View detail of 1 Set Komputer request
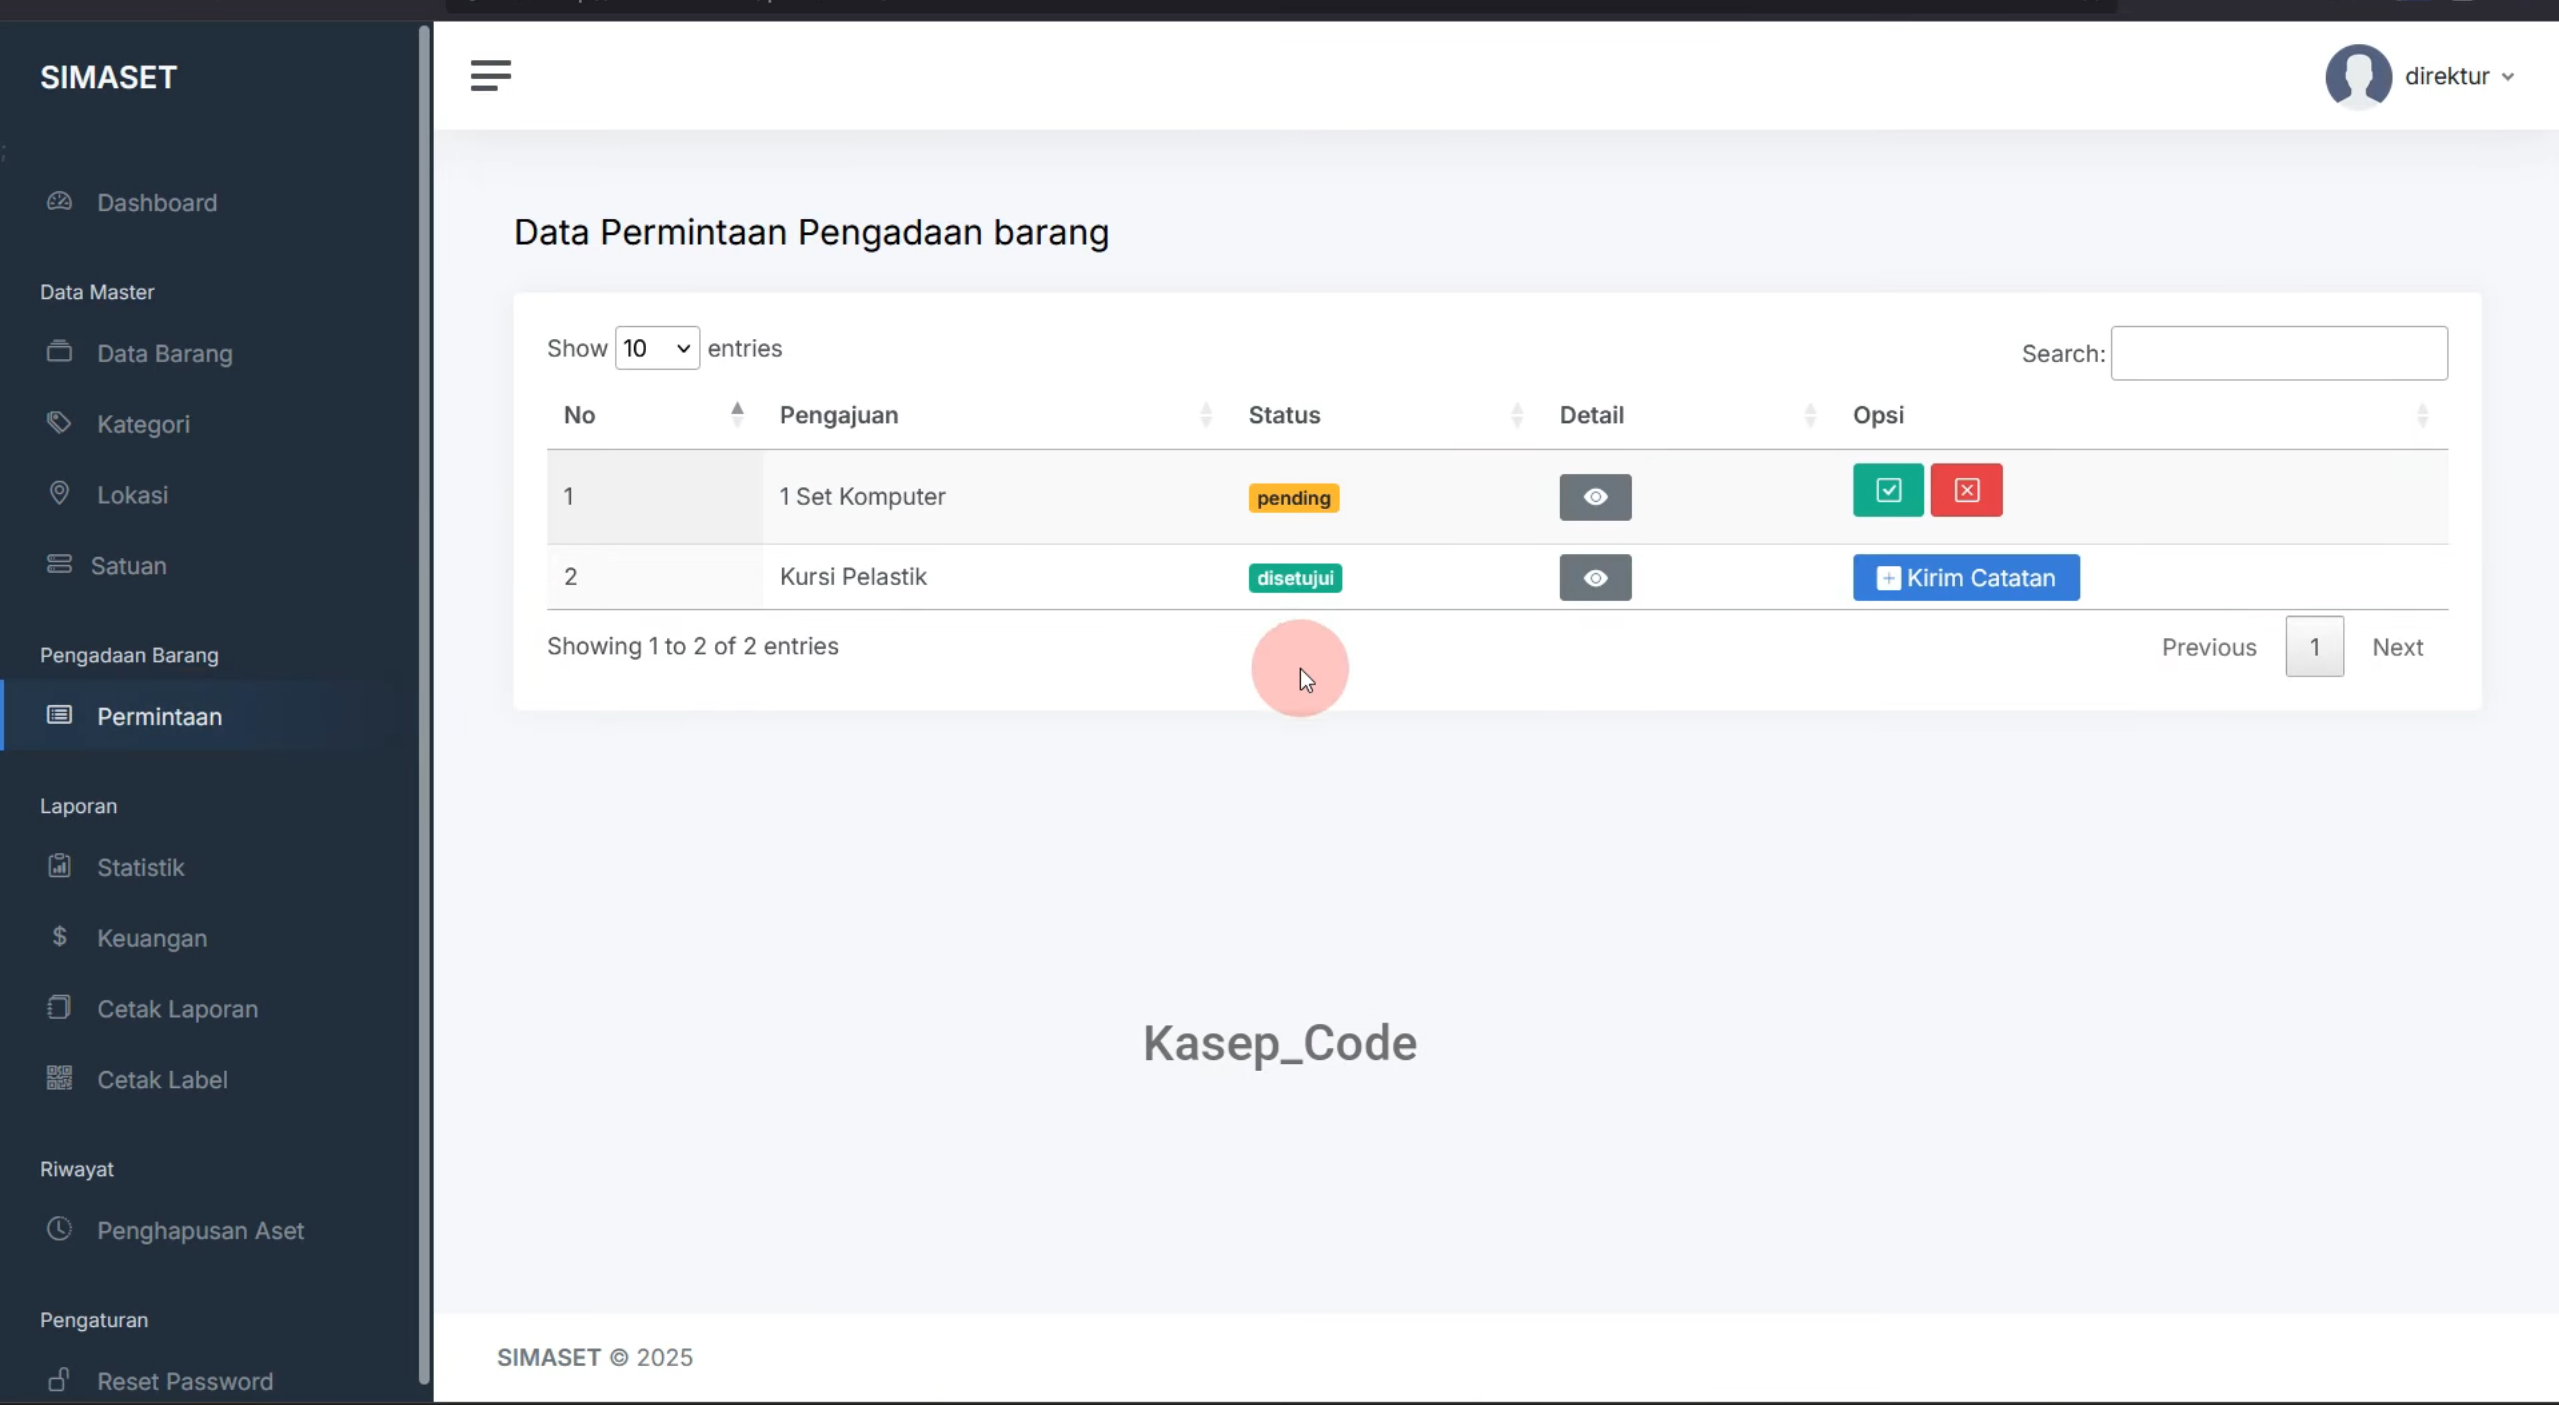Screen dimensions: 2559x1405 tap(1595, 497)
